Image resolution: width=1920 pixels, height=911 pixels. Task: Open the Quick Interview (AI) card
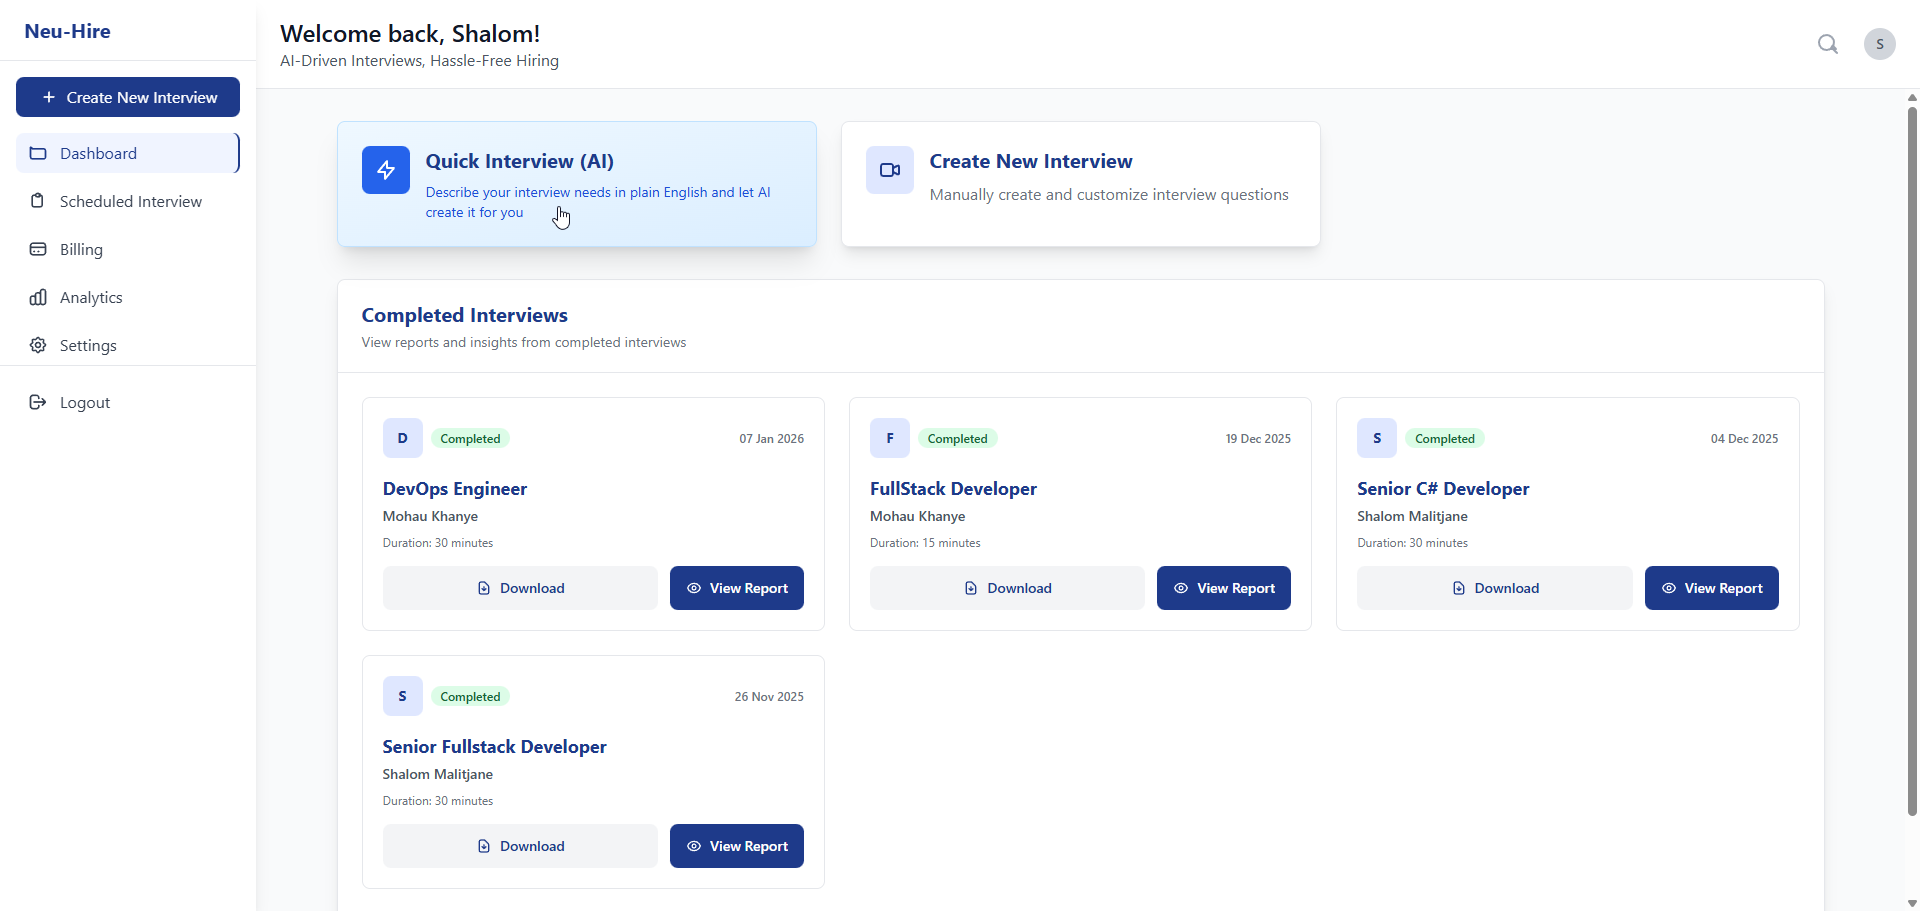[x=576, y=184]
